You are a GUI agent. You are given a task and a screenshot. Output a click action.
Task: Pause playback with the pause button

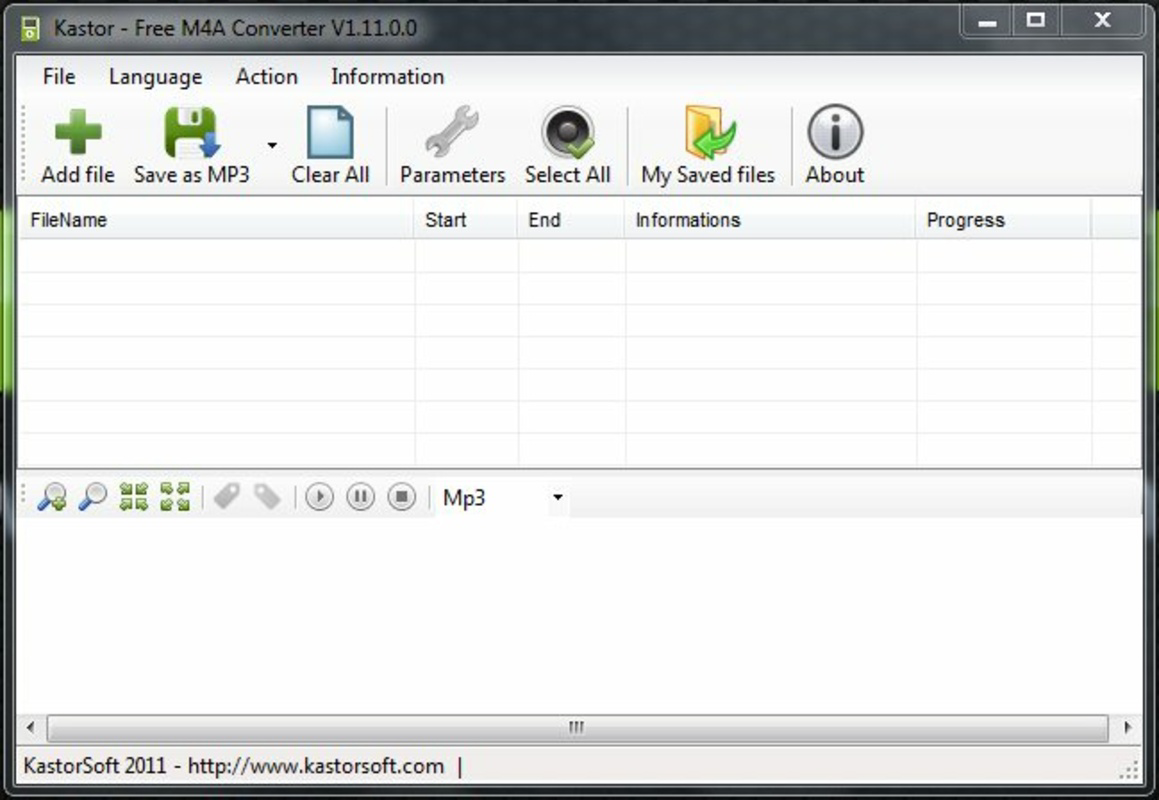[361, 497]
